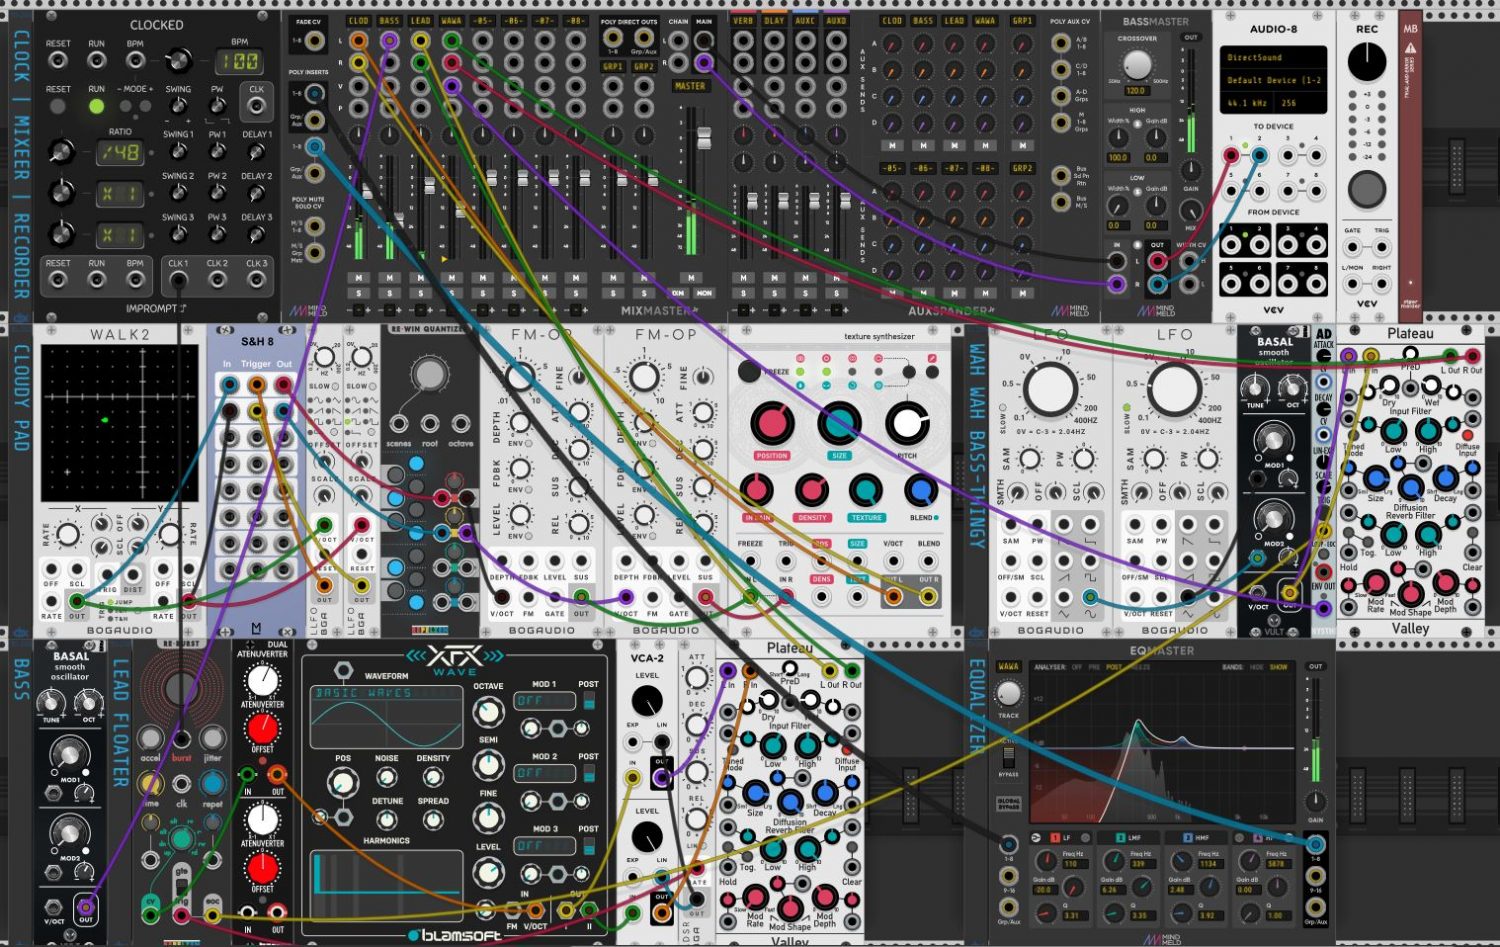Click the MixMaster Master fader handle
The image size is (1500, 947).
tap(704, 136)
